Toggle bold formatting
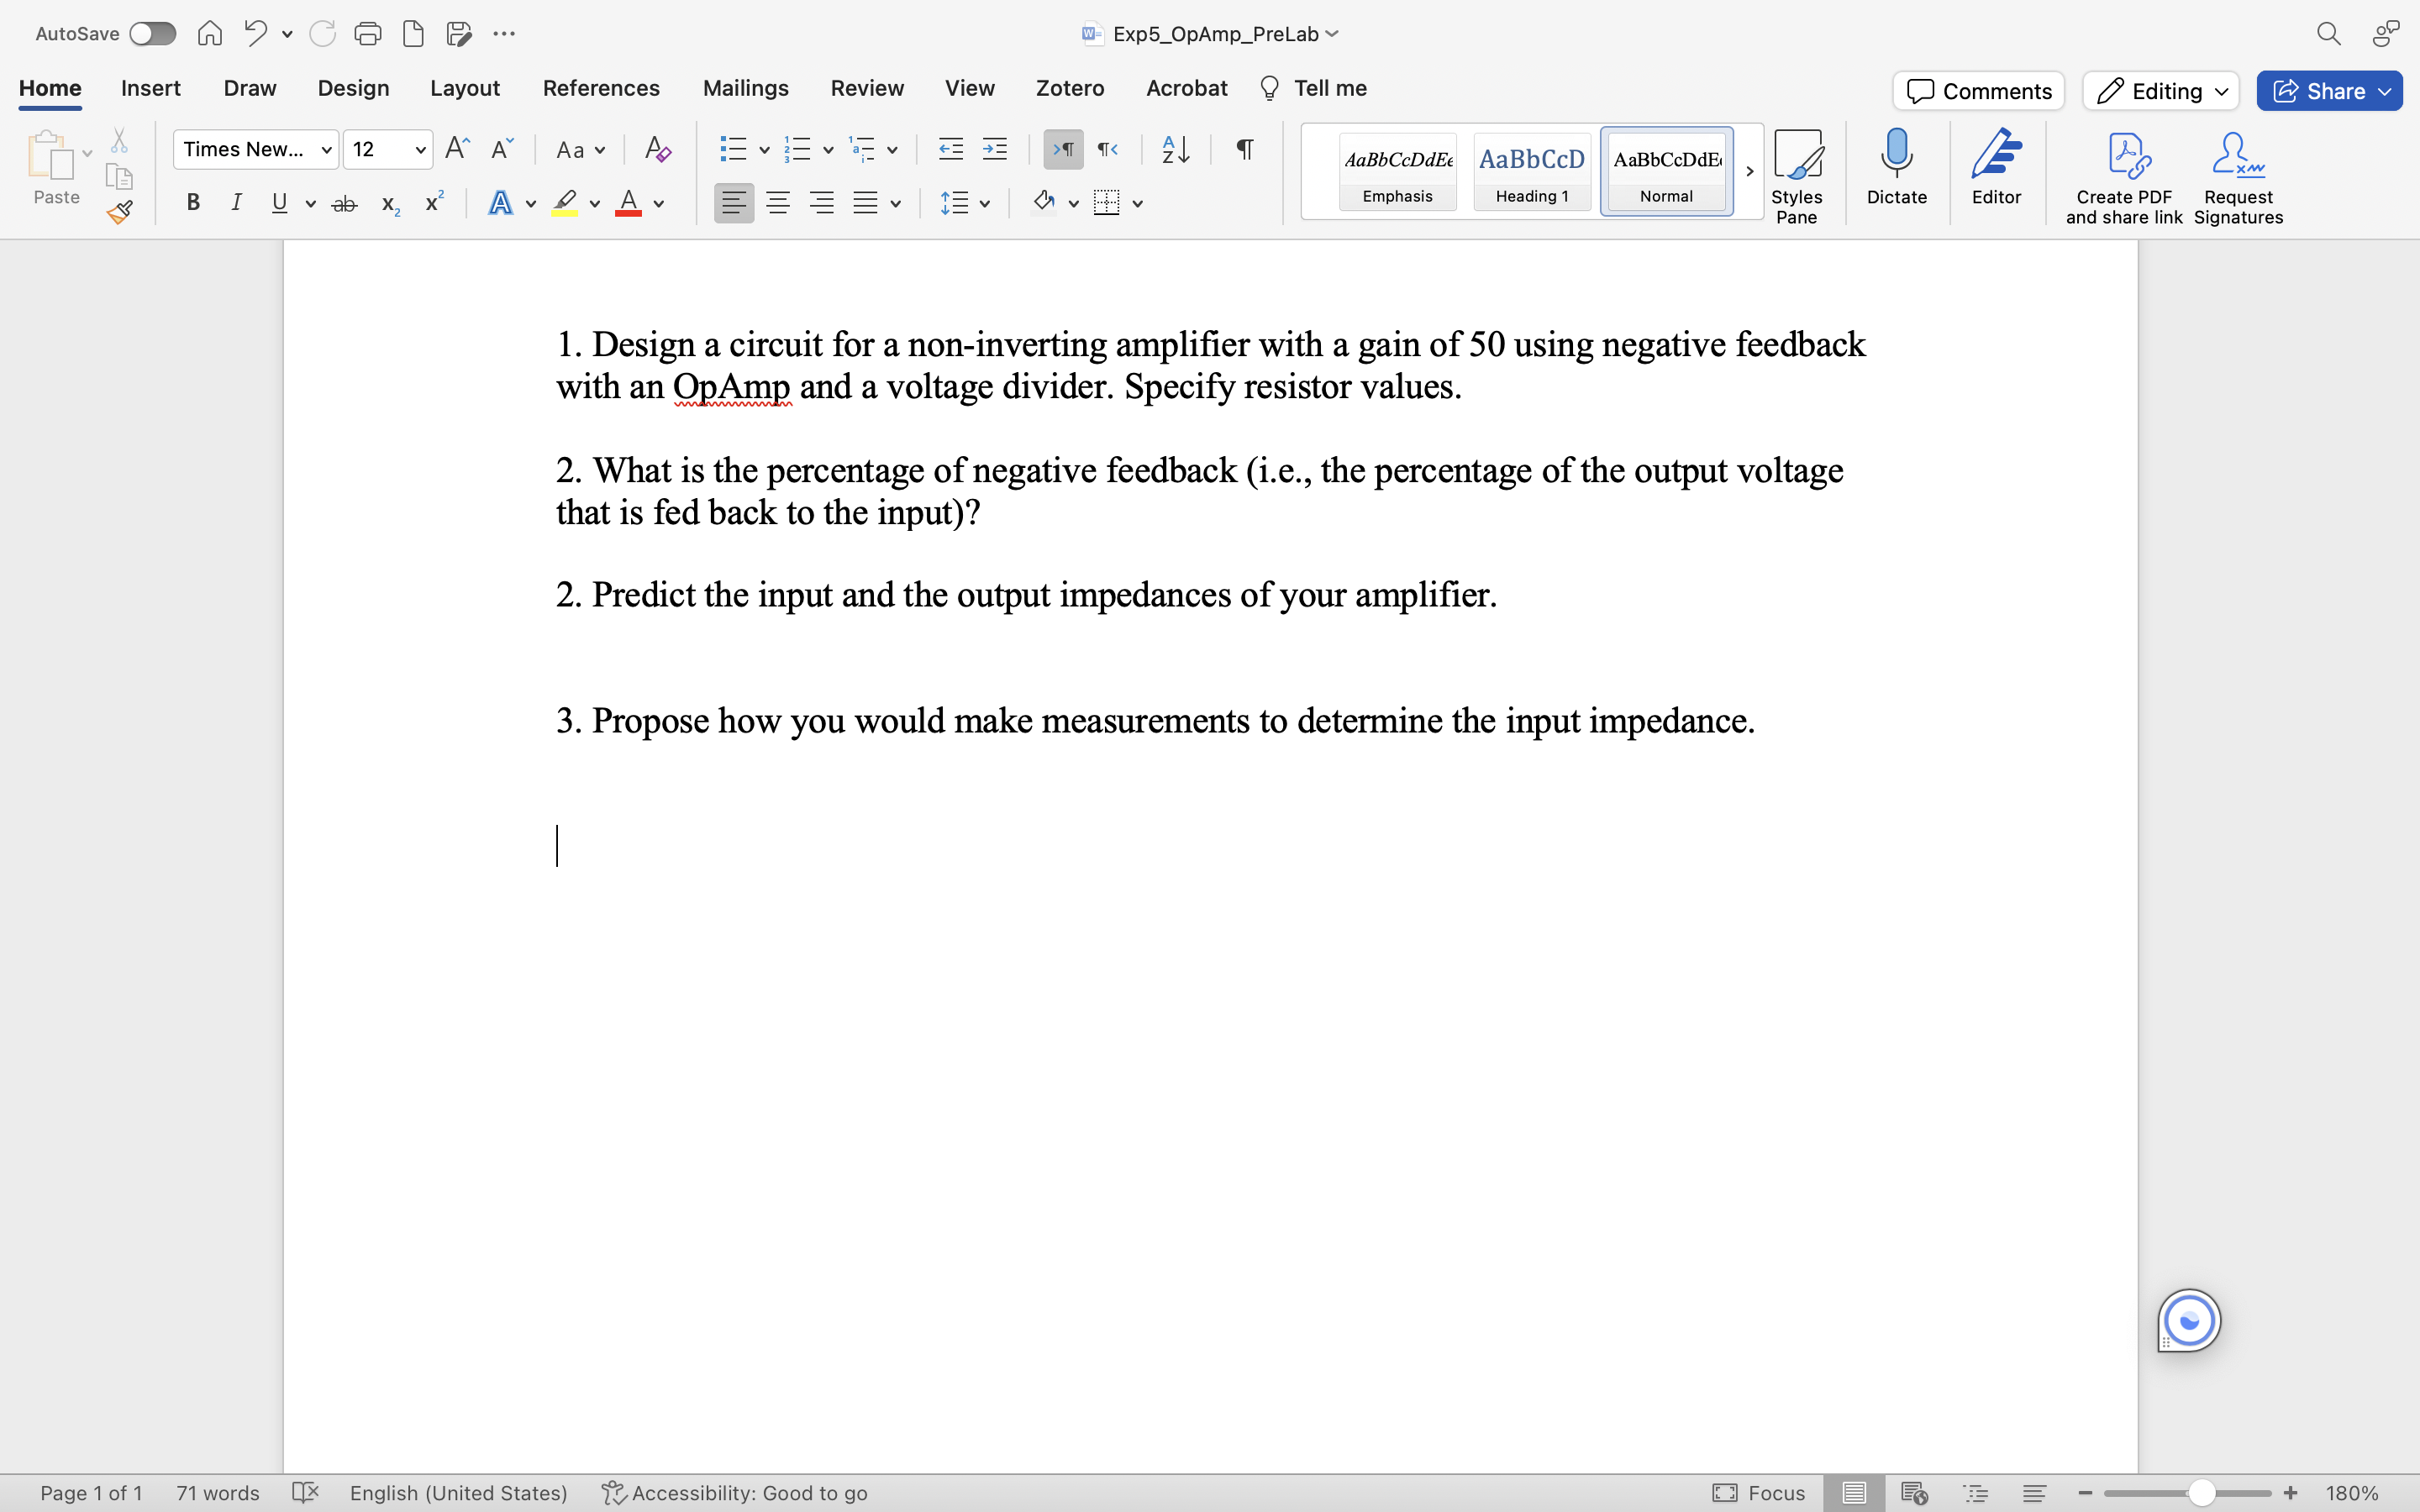This screenshot has width=2420, height=1512. [193, 204]
